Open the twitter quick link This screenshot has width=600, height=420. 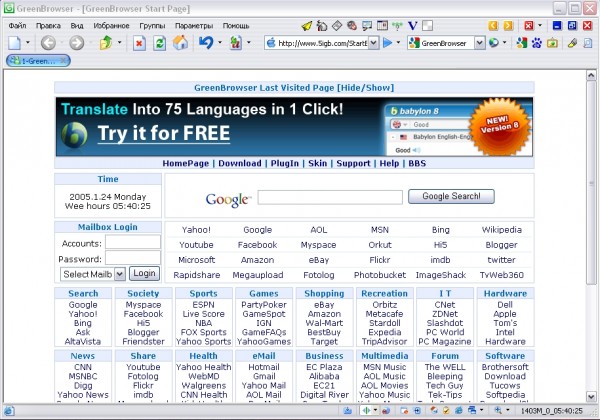coord(501,260)
